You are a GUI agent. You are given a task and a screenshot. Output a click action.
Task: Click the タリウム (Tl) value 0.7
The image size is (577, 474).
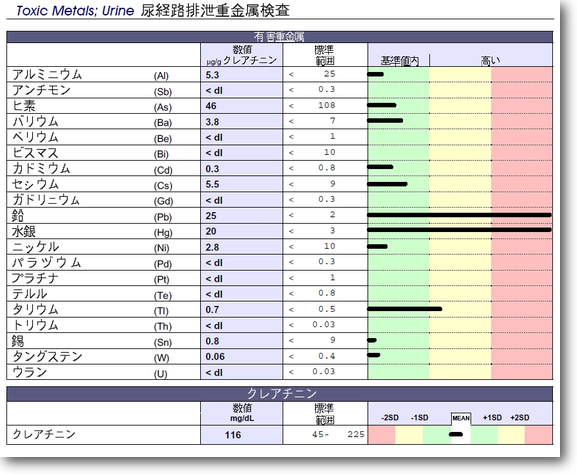click(212, 310)
